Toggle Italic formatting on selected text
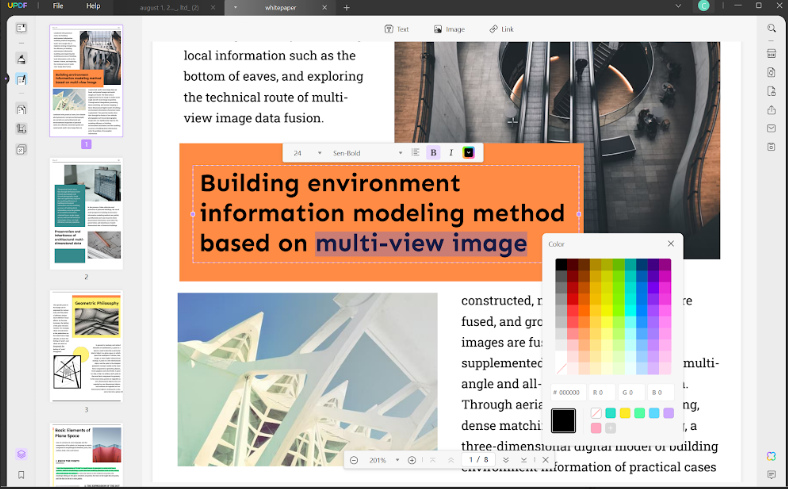788x489 pixels. tap(451, 152)
